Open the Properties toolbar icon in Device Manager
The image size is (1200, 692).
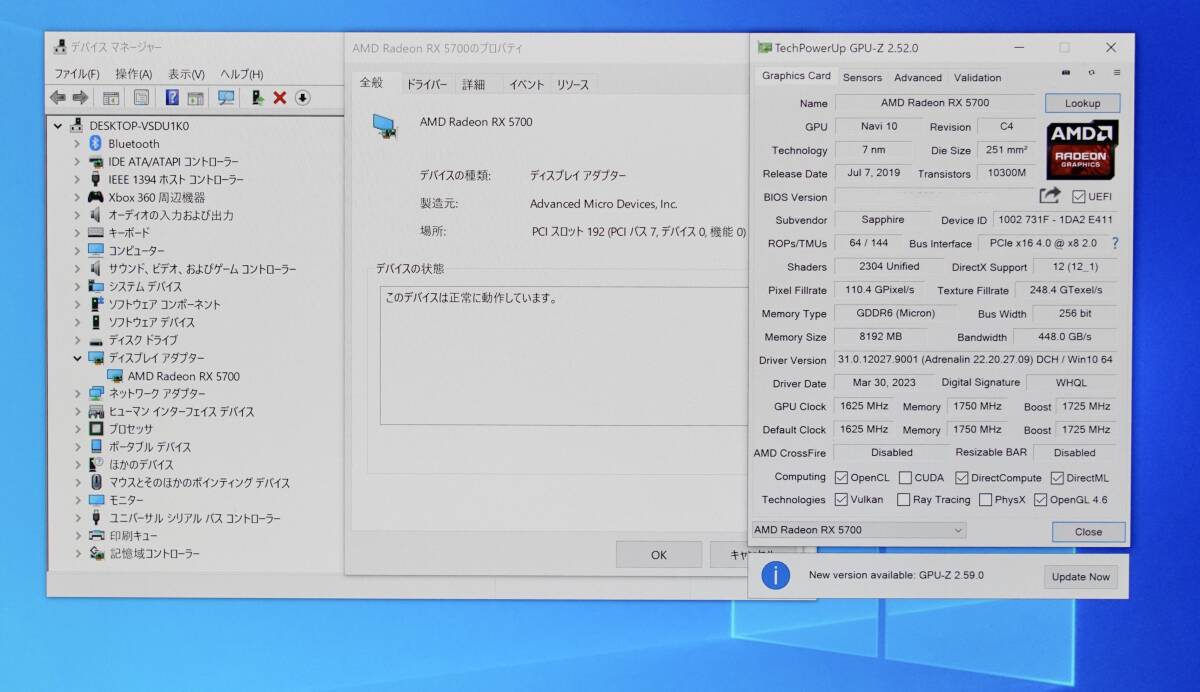tap(141, 97)
